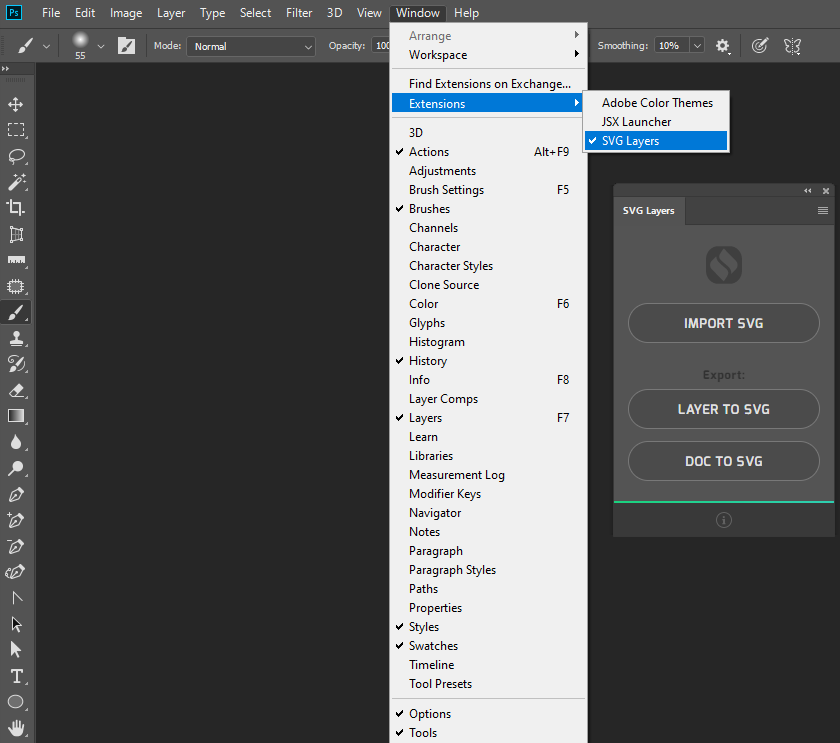
Task: Click the Photoshop Ps logo
Action: [x=14, y=12]
